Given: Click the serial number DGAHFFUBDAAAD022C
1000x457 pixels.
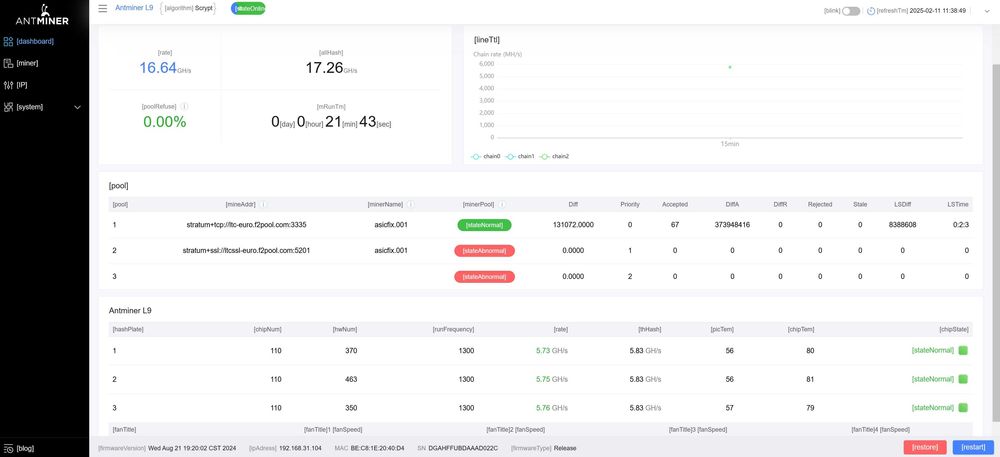Looking at the screenshot, I should click(x=463, y=448).
